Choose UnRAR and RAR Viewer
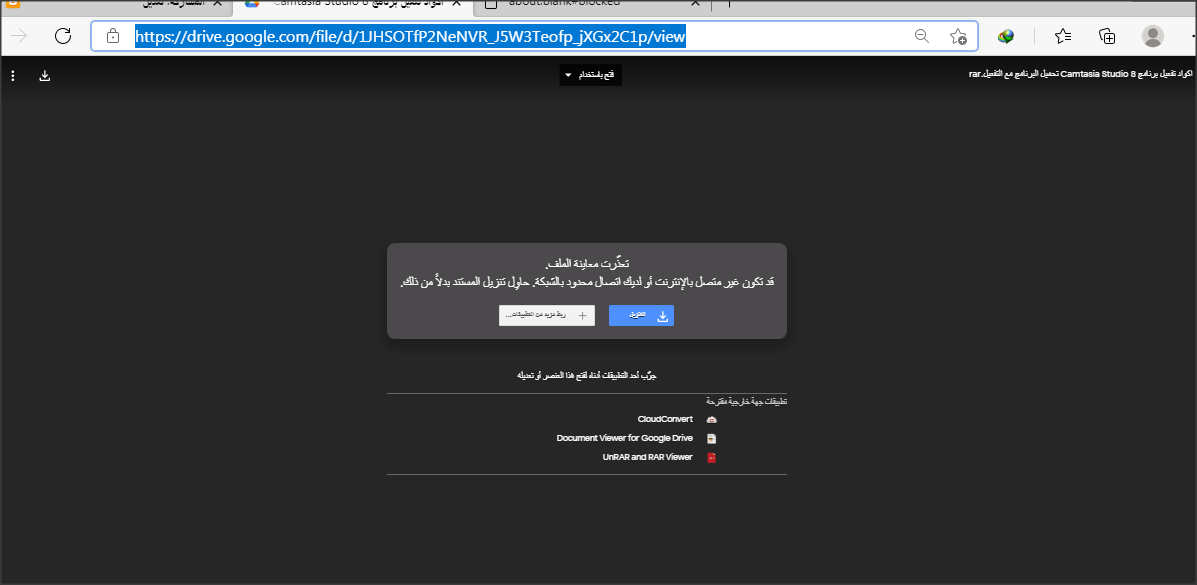This screenshot has height=585, width=1197. pyautogui.click(x=660, y=457)
